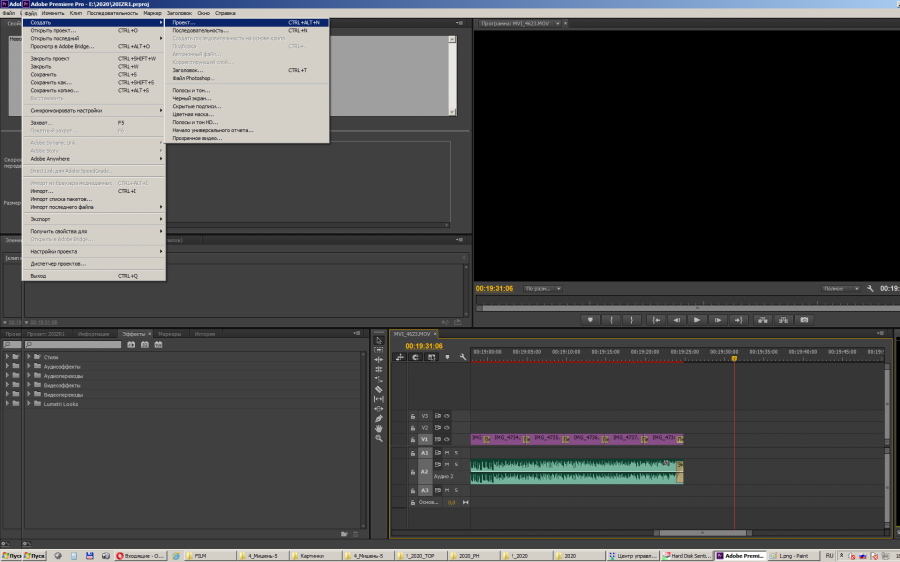Open the zoom level dropdown in program monitor
Screen dimensions: 900x562
(543, 289)
